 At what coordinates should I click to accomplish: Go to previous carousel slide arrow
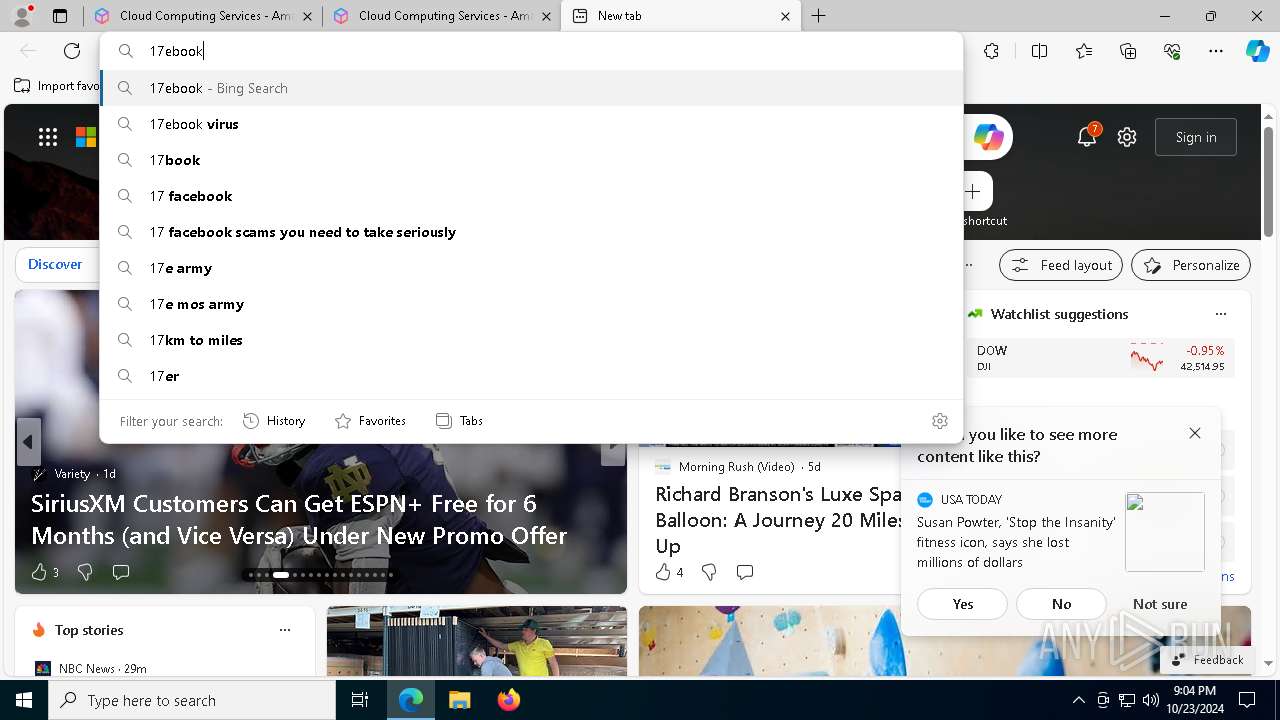[28, 441]
